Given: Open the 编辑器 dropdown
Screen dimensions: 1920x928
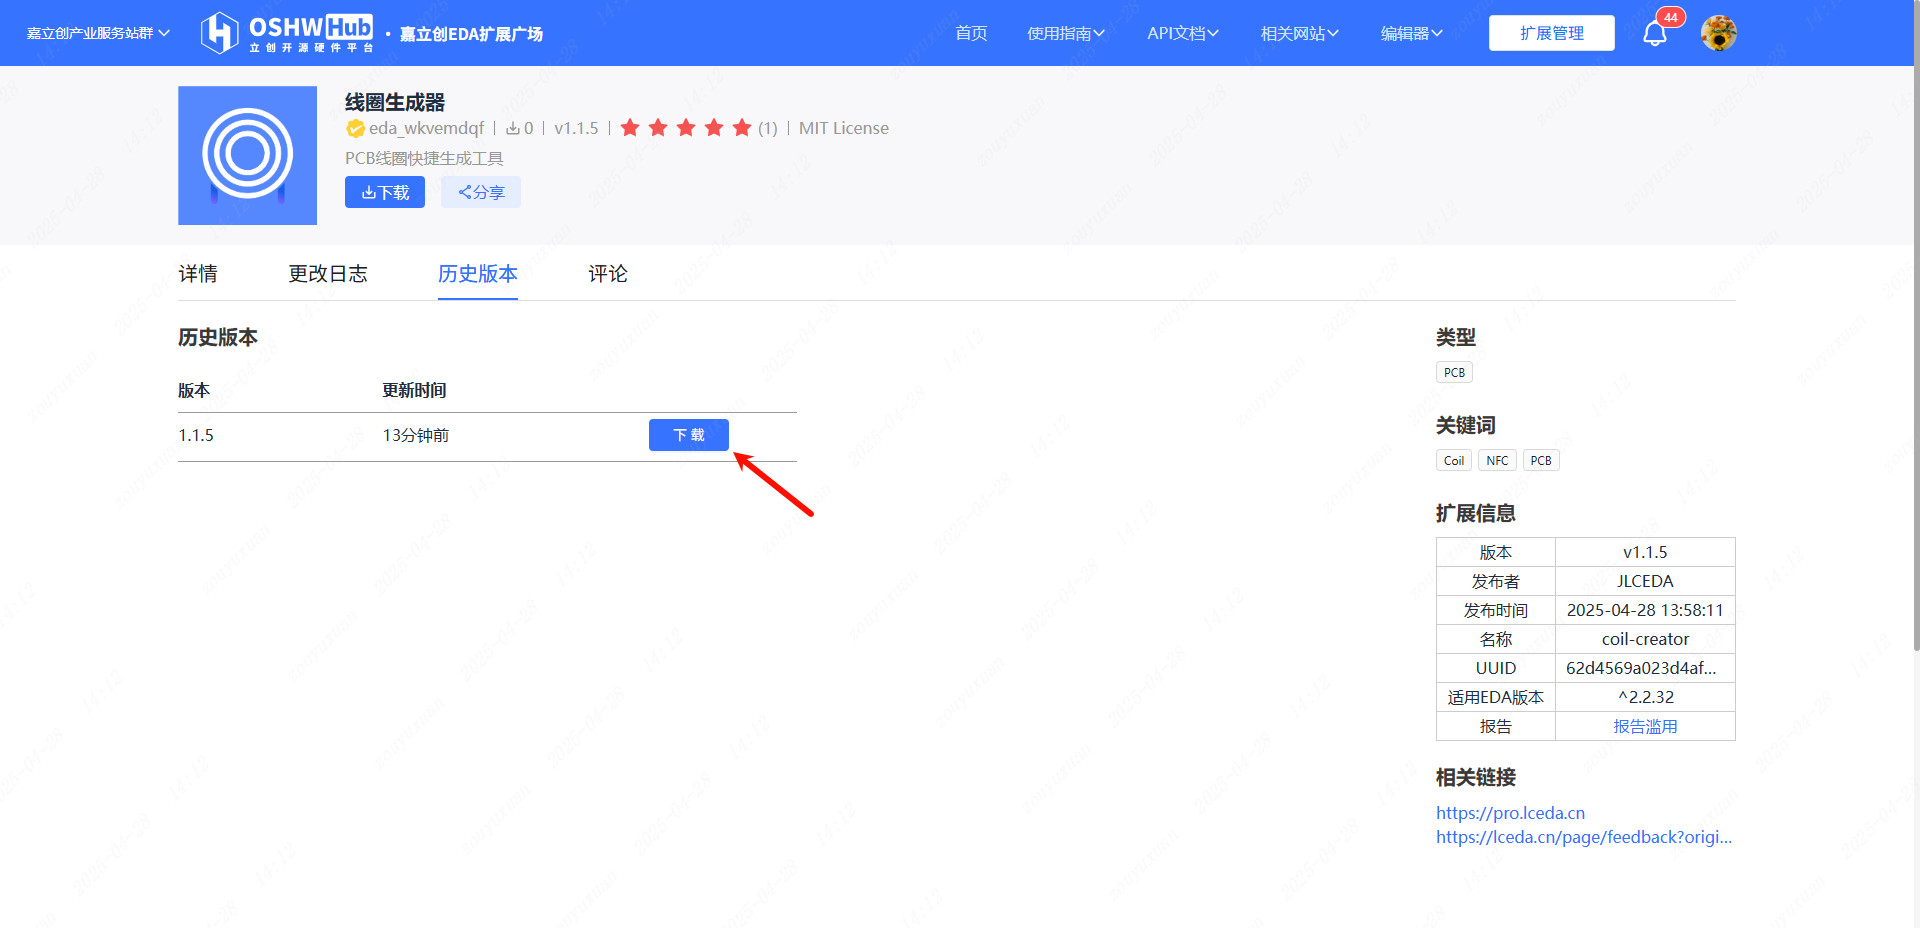Looking at the screenshot, I should tap(1411, 33).
